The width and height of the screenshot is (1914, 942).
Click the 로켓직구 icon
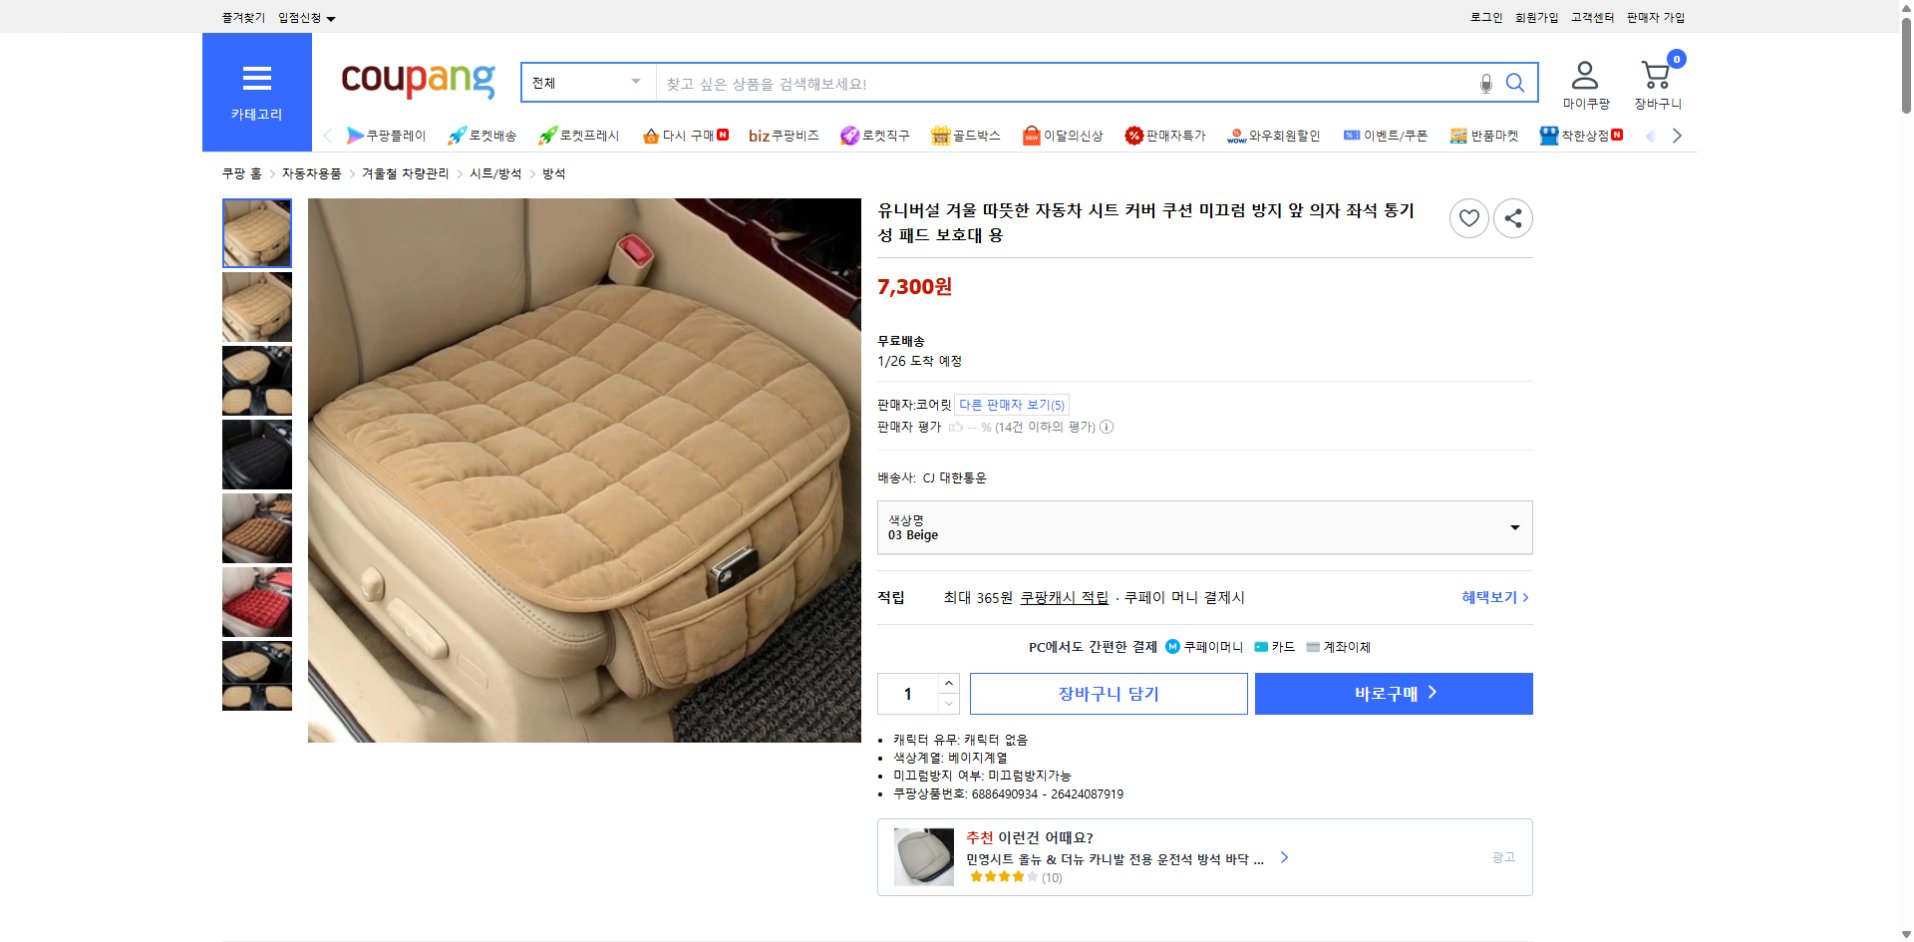(849, 135)
